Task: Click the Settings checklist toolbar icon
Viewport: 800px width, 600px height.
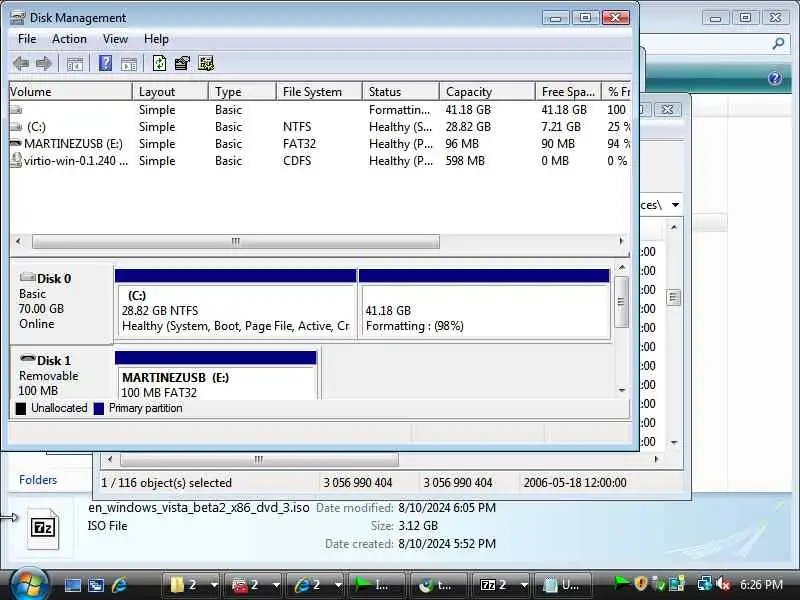Action: (206, 63)
